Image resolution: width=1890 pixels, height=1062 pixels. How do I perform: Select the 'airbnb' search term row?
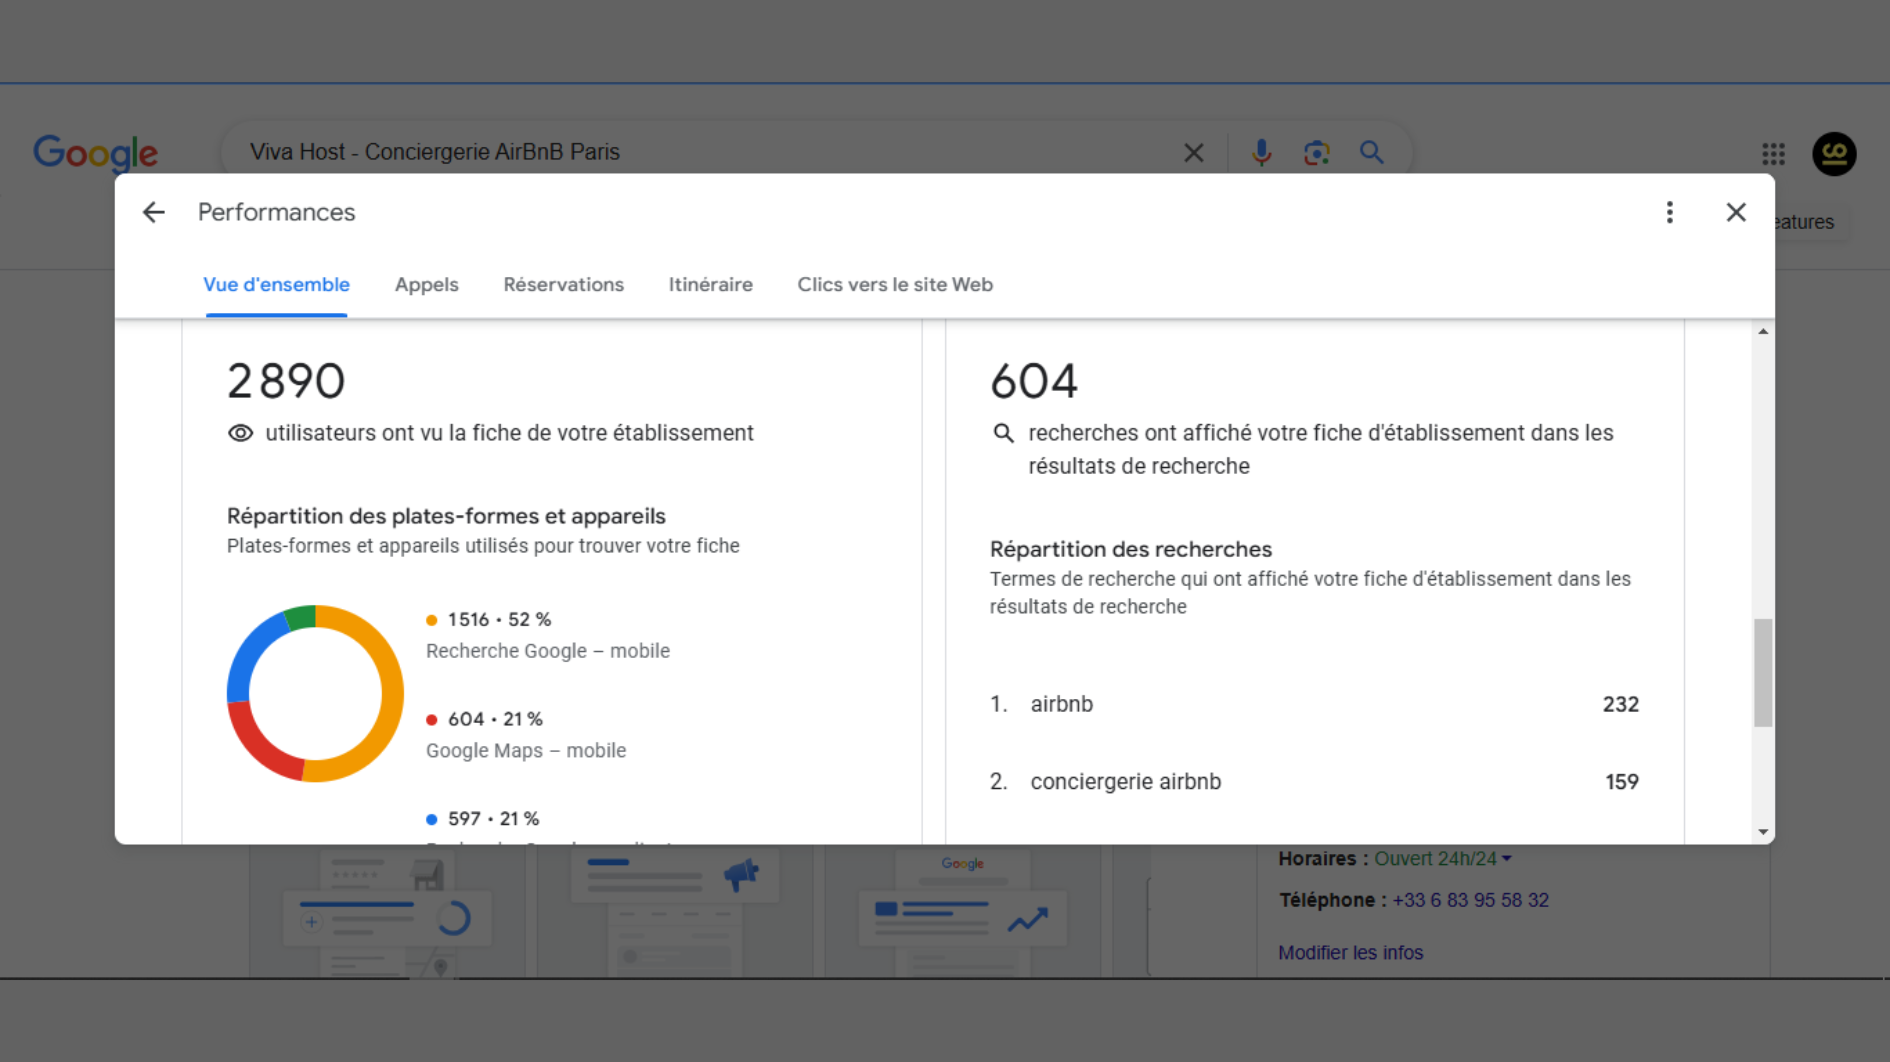point(1314,704)
